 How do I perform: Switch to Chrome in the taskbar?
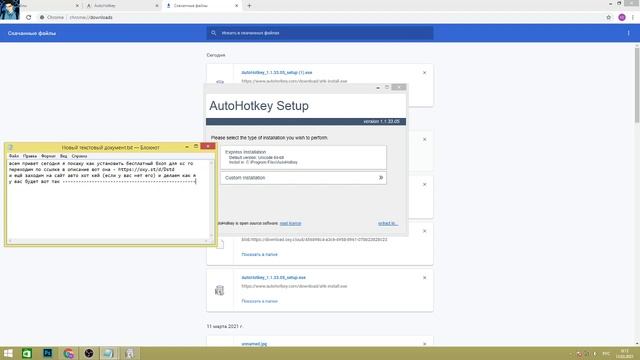pos(69,353)
